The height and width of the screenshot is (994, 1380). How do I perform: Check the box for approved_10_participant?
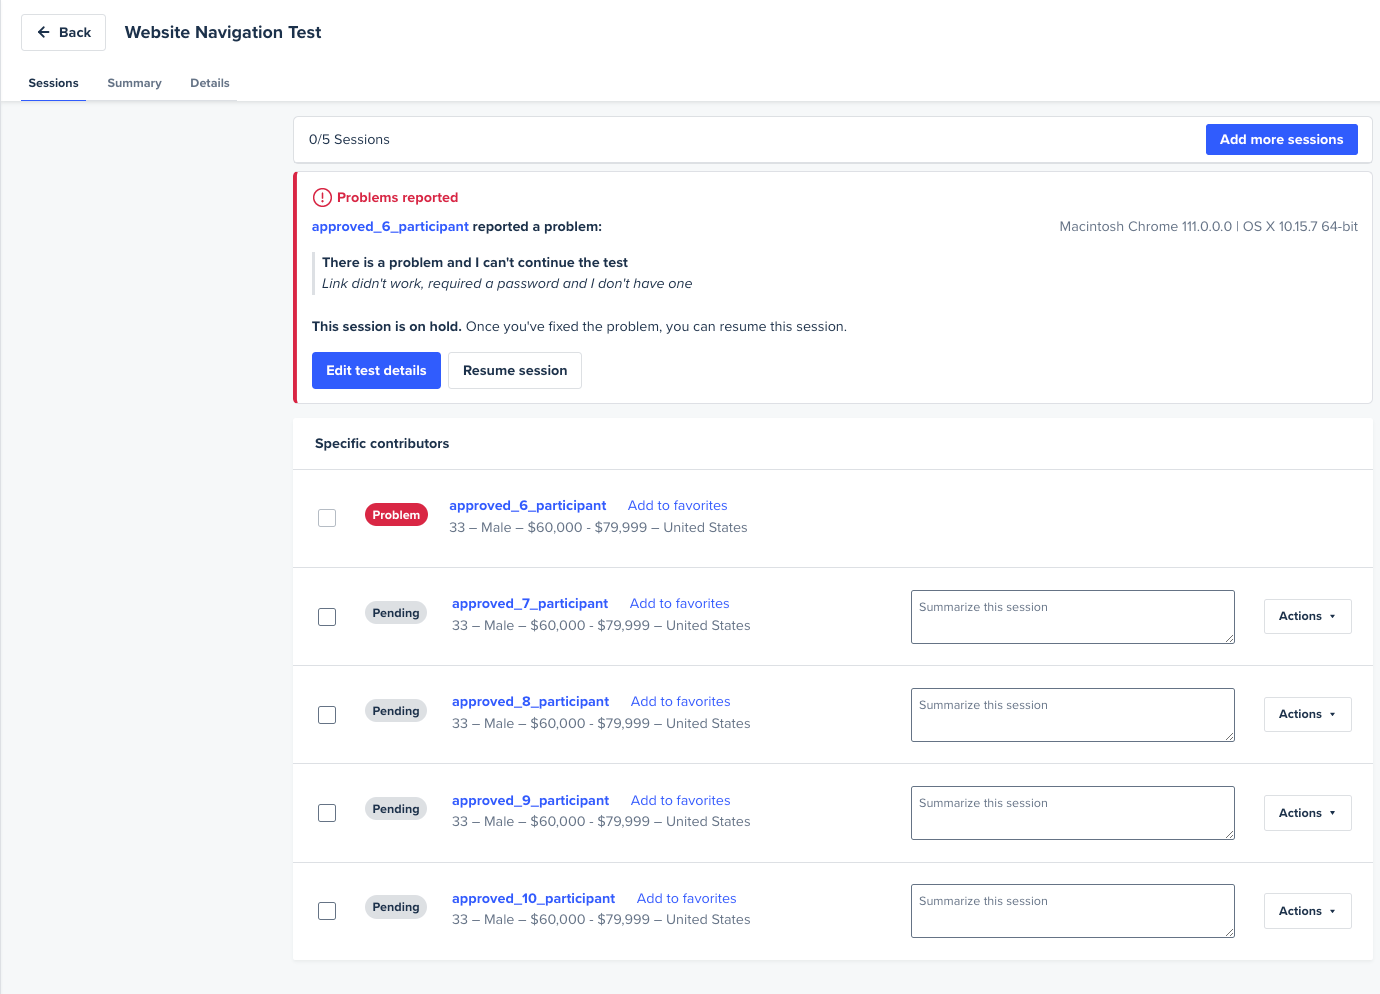(327, 911)
